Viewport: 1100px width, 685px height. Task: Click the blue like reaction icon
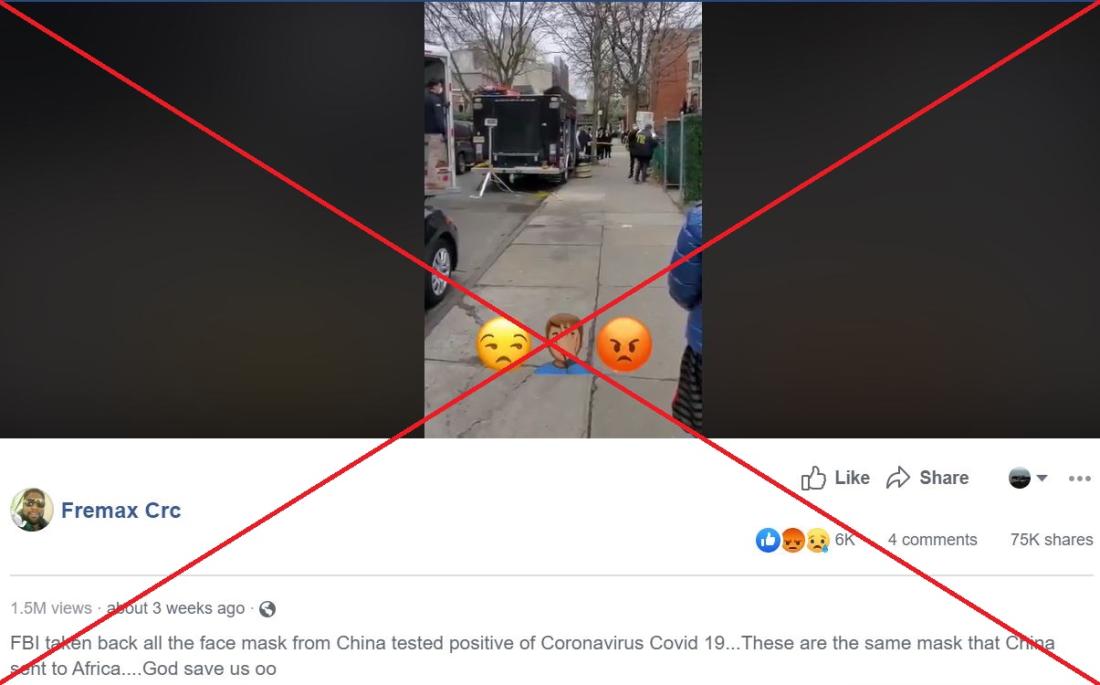click(767, 540)
